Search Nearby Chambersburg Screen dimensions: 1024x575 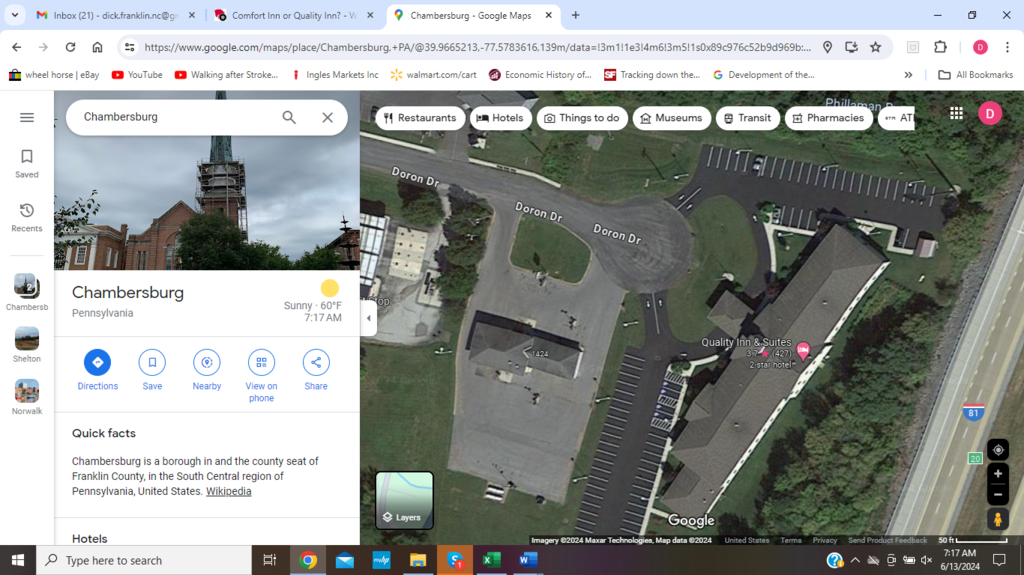pos(206,370)
